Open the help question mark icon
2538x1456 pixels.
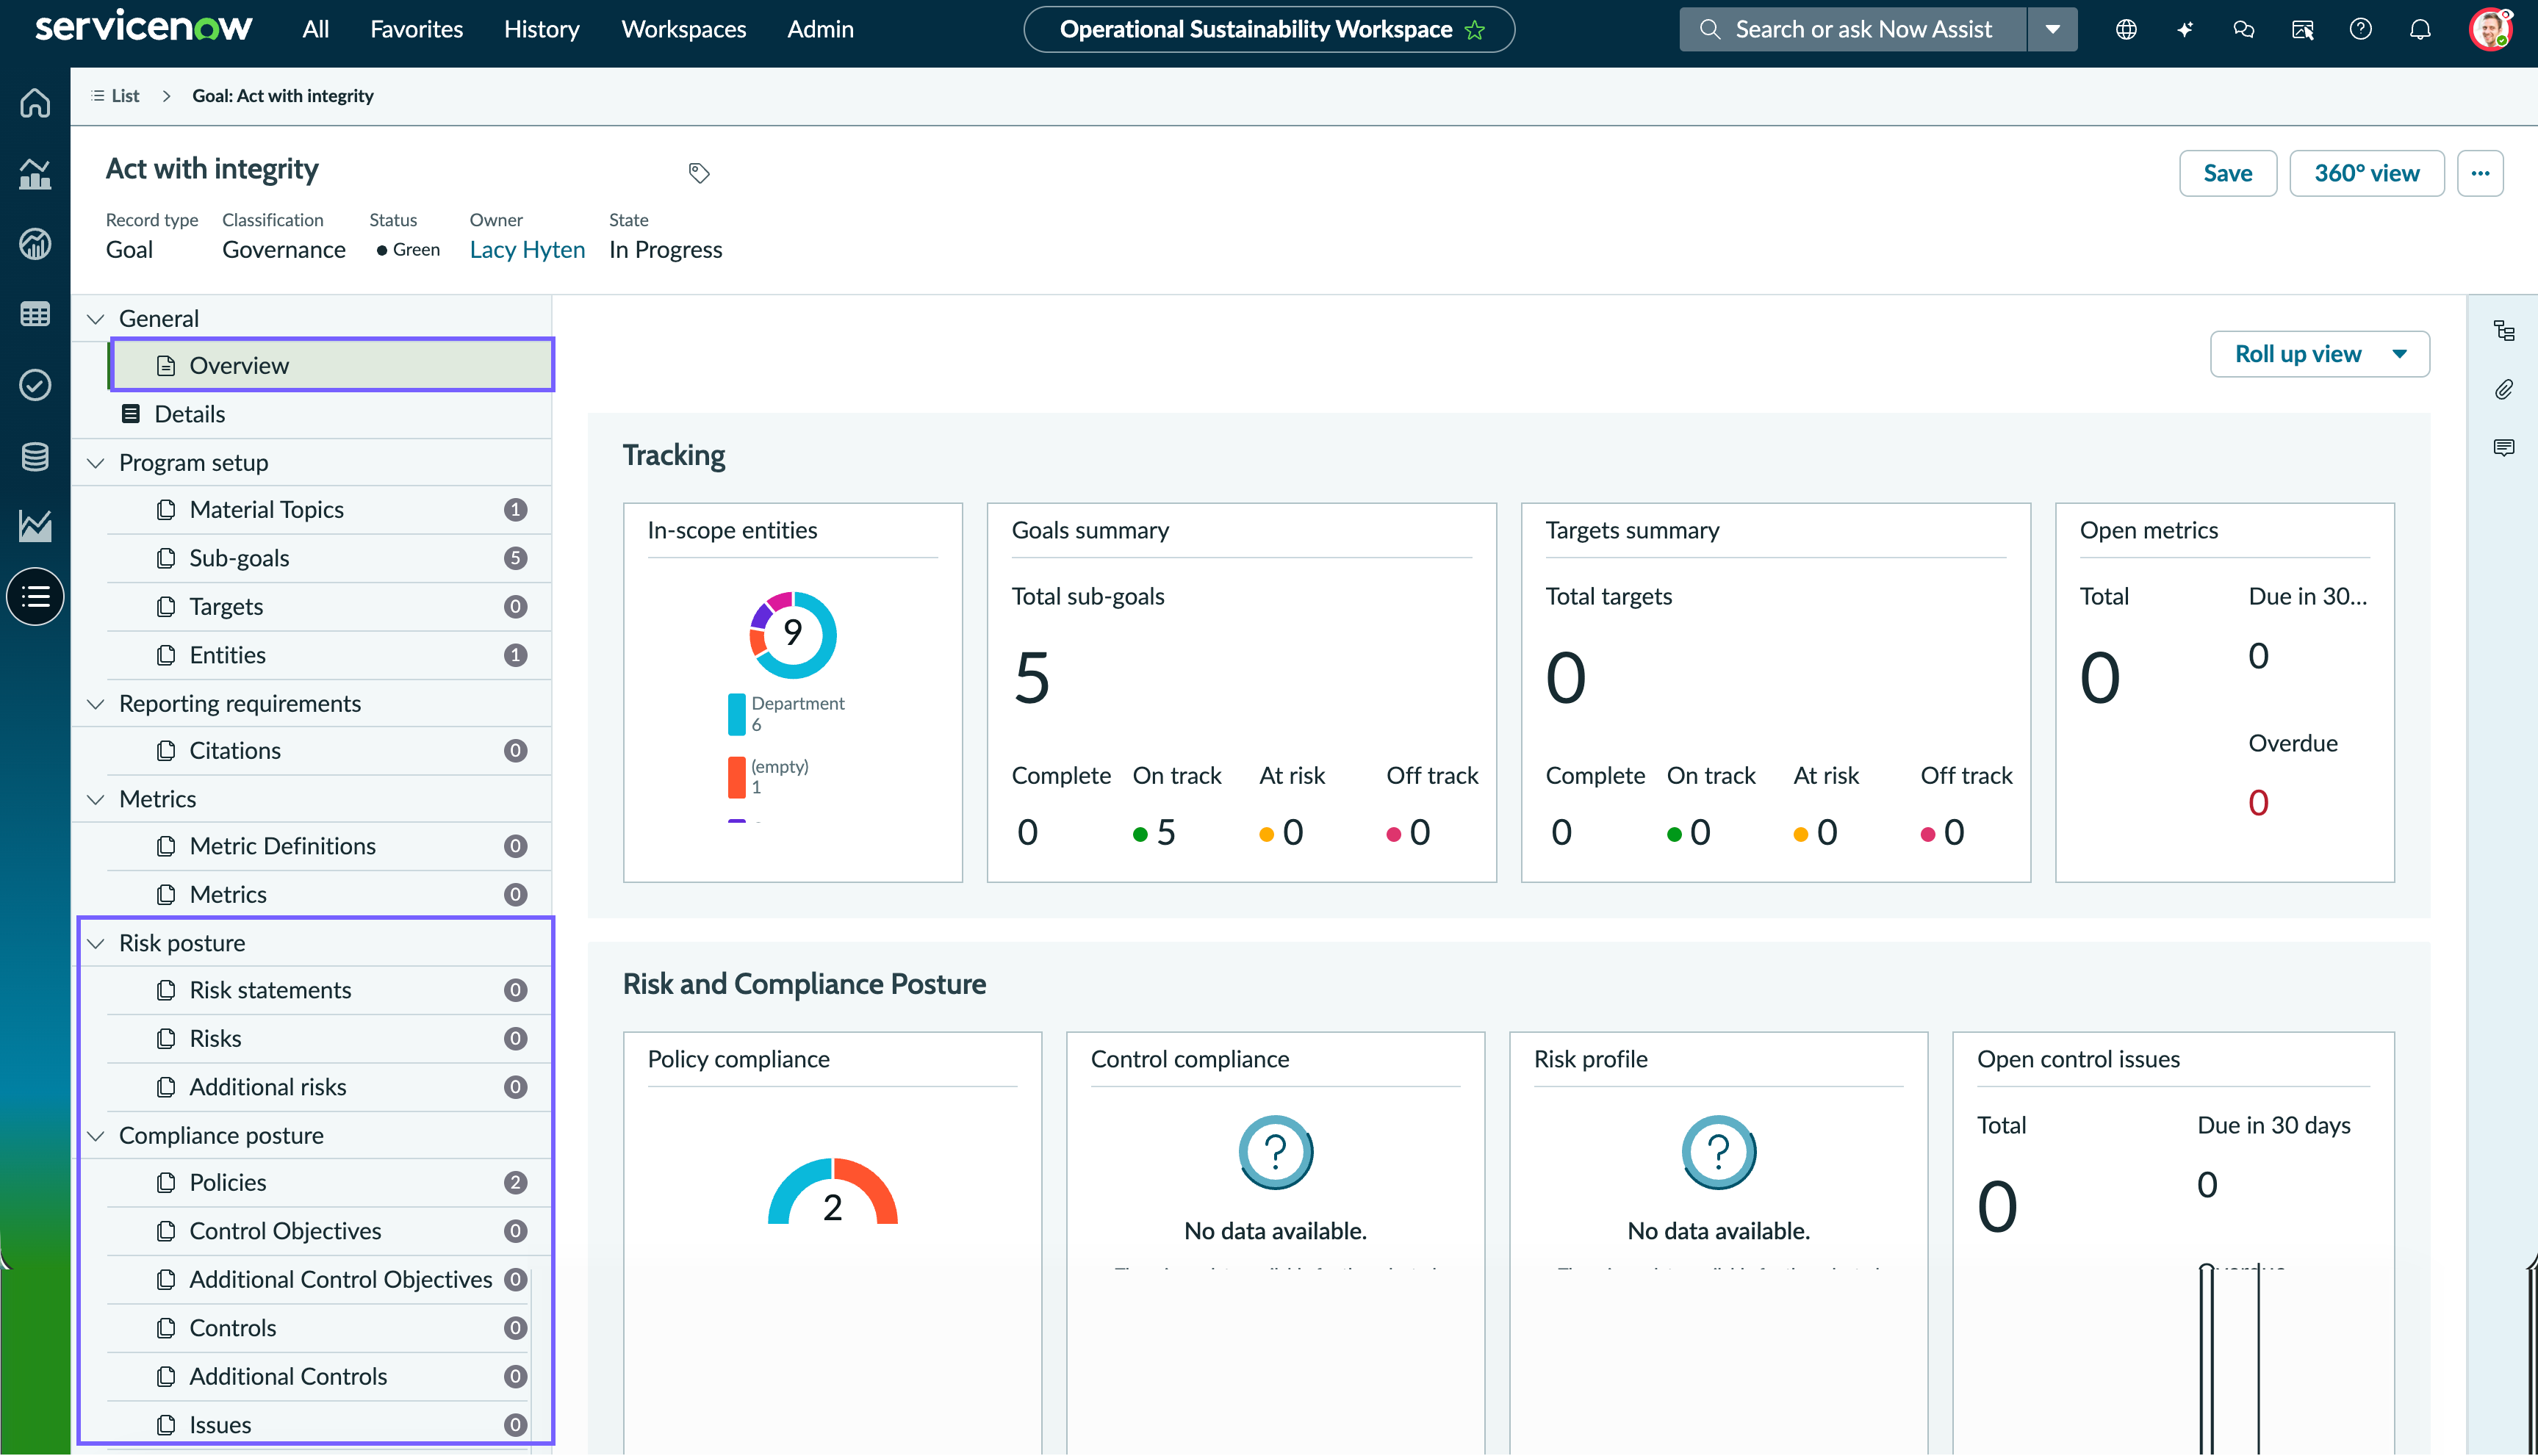[x=2361, y=29]
